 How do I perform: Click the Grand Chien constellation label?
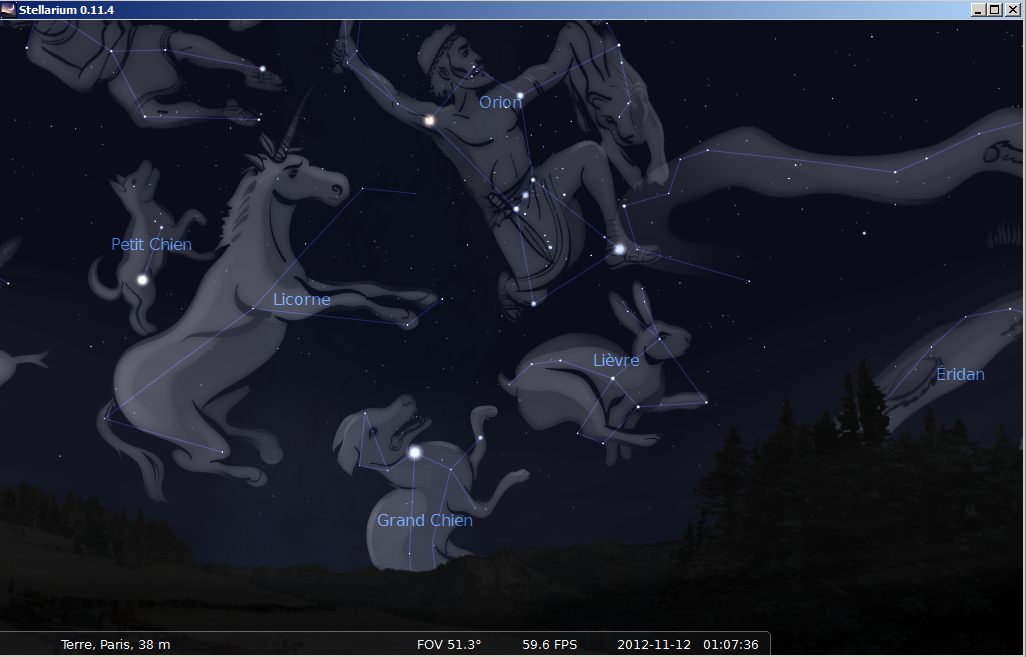click(x=425, y=520)
